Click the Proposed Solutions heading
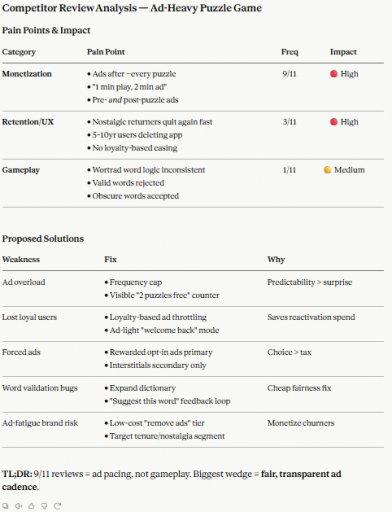This screenshot has width=392, height=512. tap(43, 239)
